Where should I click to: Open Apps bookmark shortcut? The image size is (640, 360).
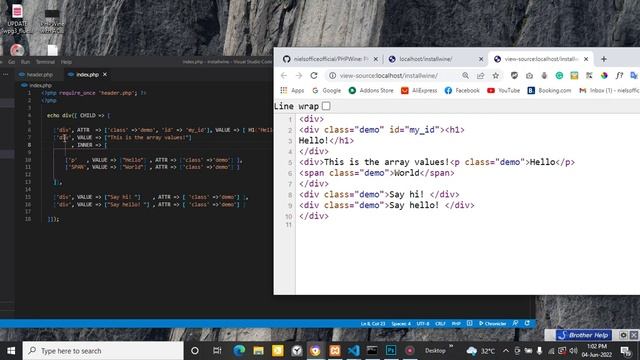point(292,91)
